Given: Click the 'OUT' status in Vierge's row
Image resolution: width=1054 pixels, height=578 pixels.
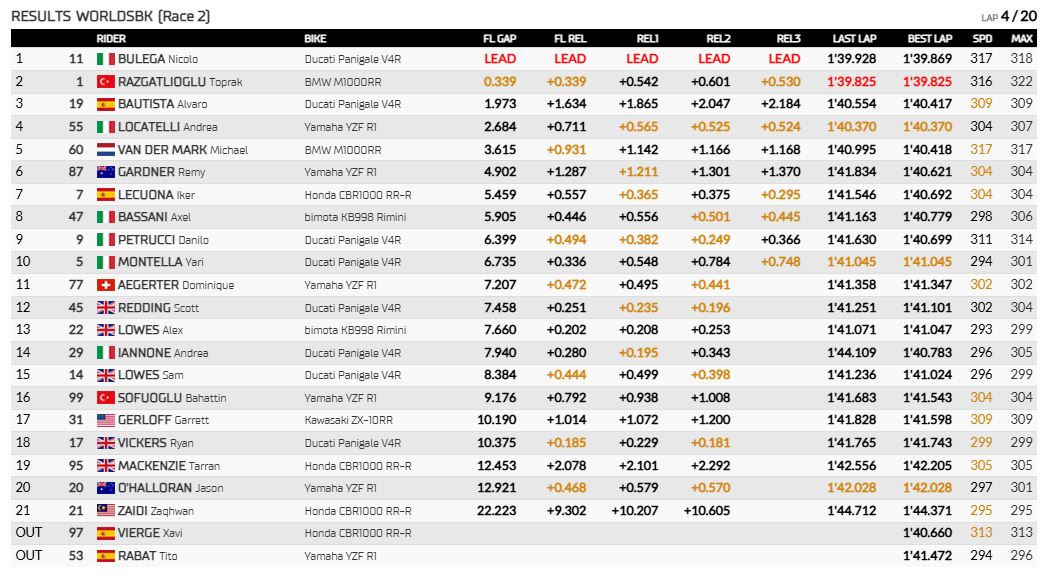Looking at the screenshot, I should [29, 534].
